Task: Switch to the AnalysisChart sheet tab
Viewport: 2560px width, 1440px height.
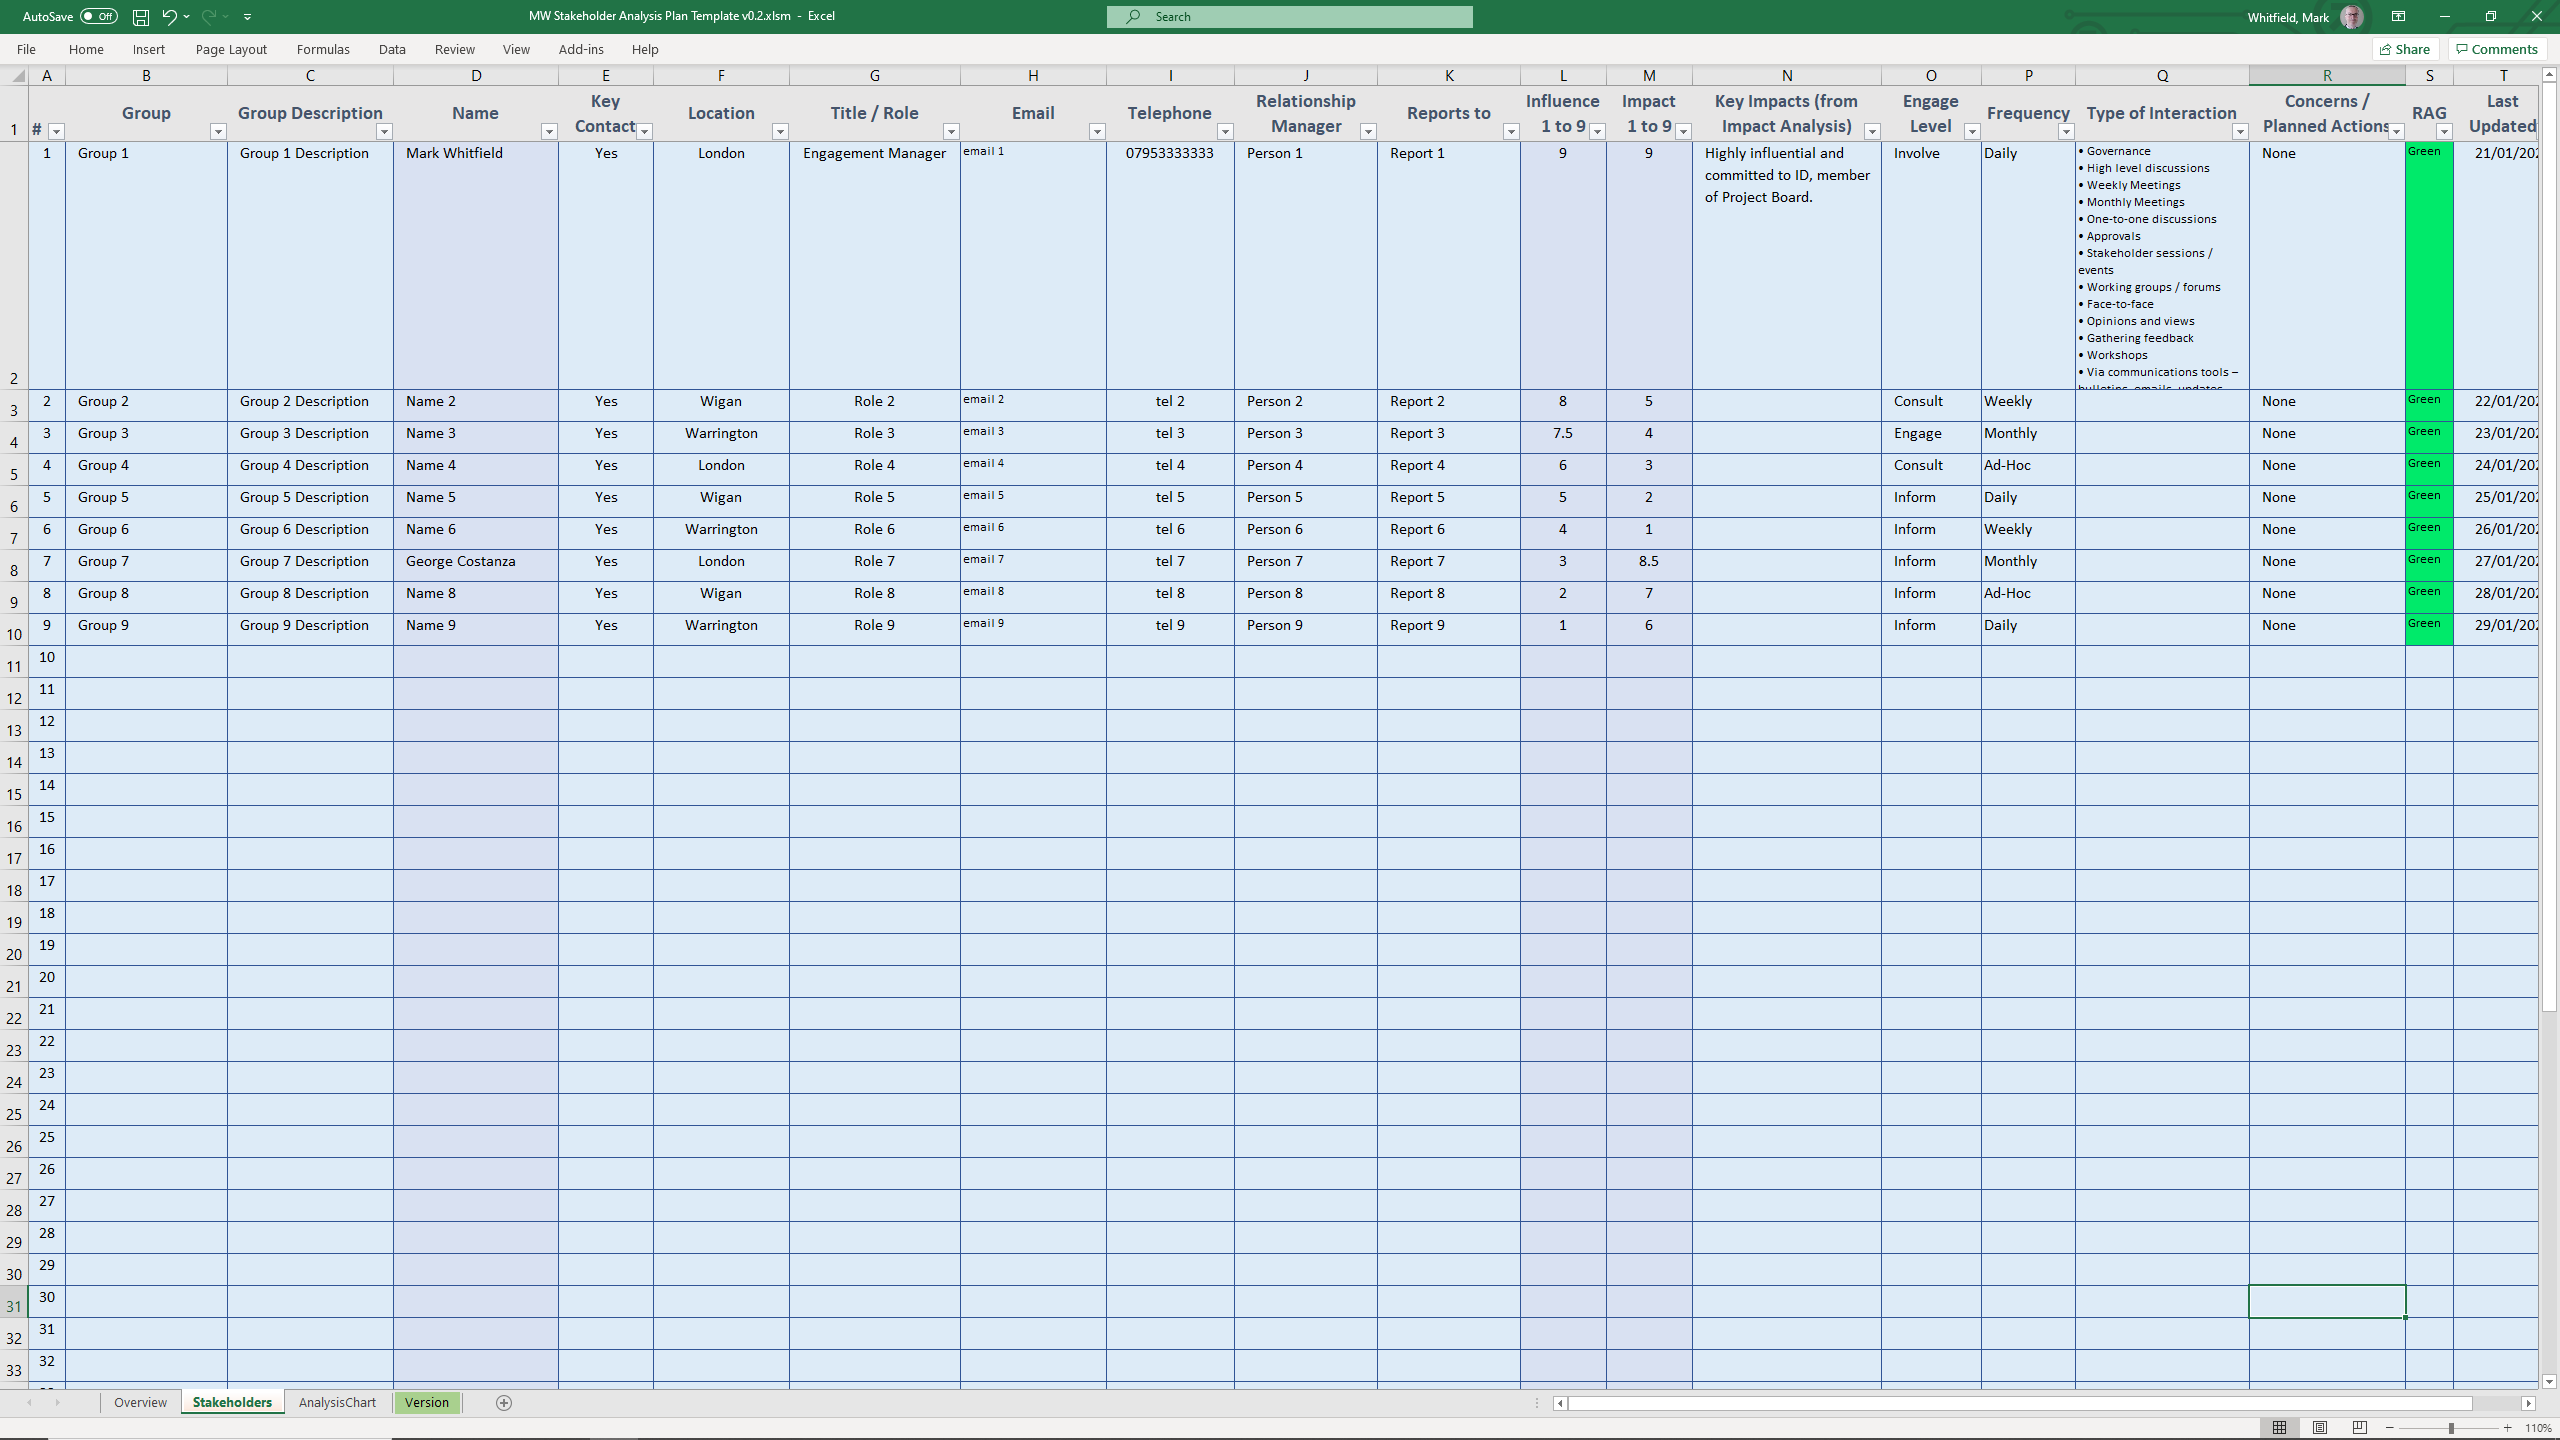Action: click(337, 1403)
